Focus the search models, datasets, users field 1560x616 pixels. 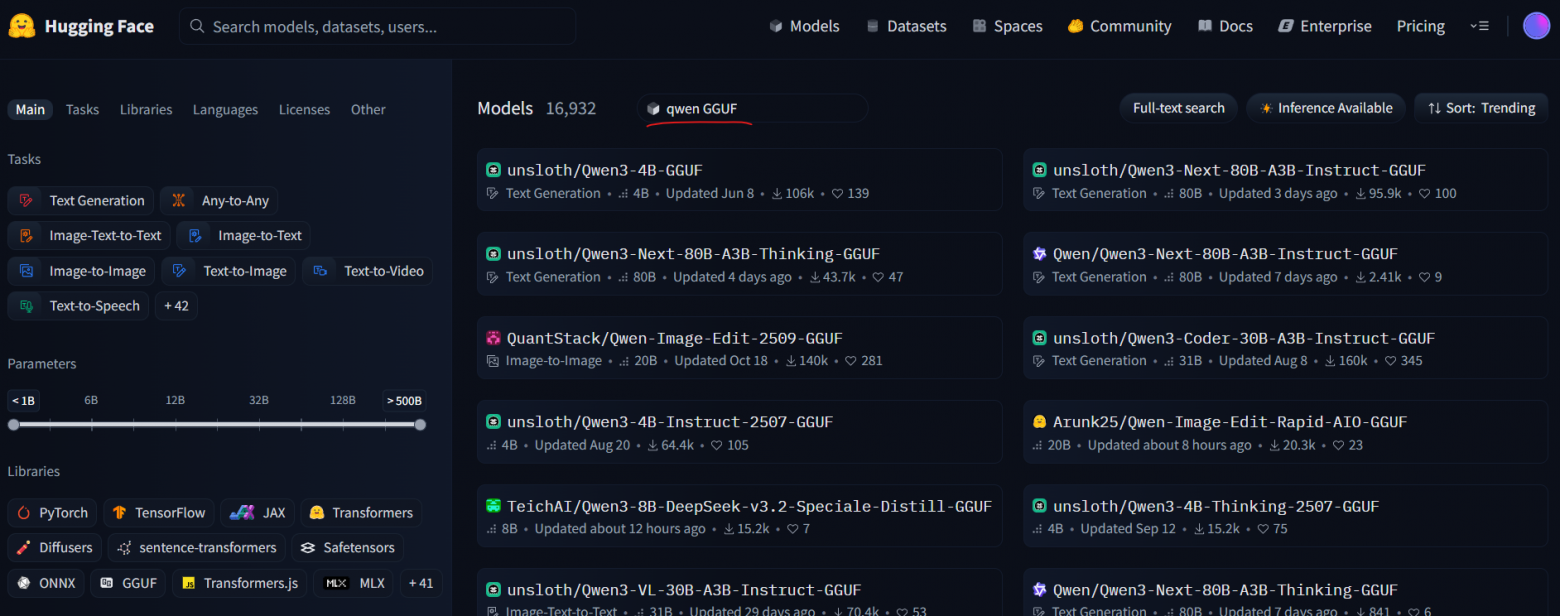[x=378, y=26]
